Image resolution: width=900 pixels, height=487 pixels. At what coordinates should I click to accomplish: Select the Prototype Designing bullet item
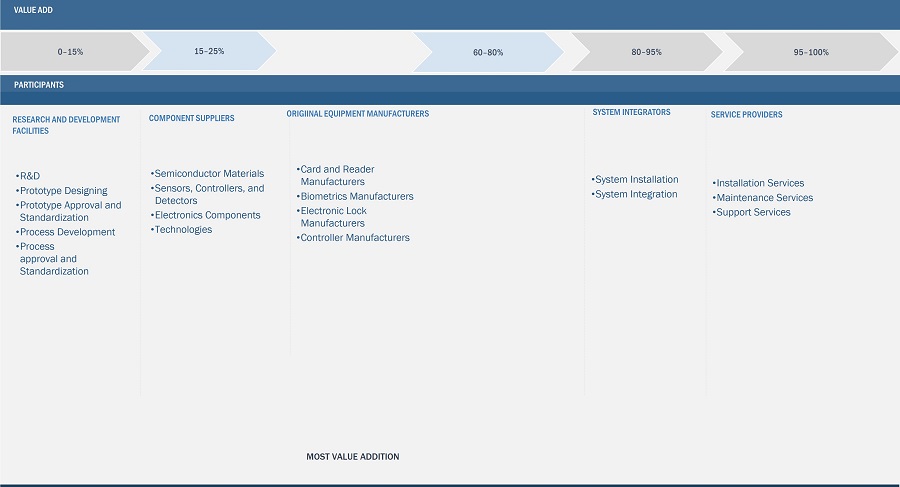tap(63, 191)
